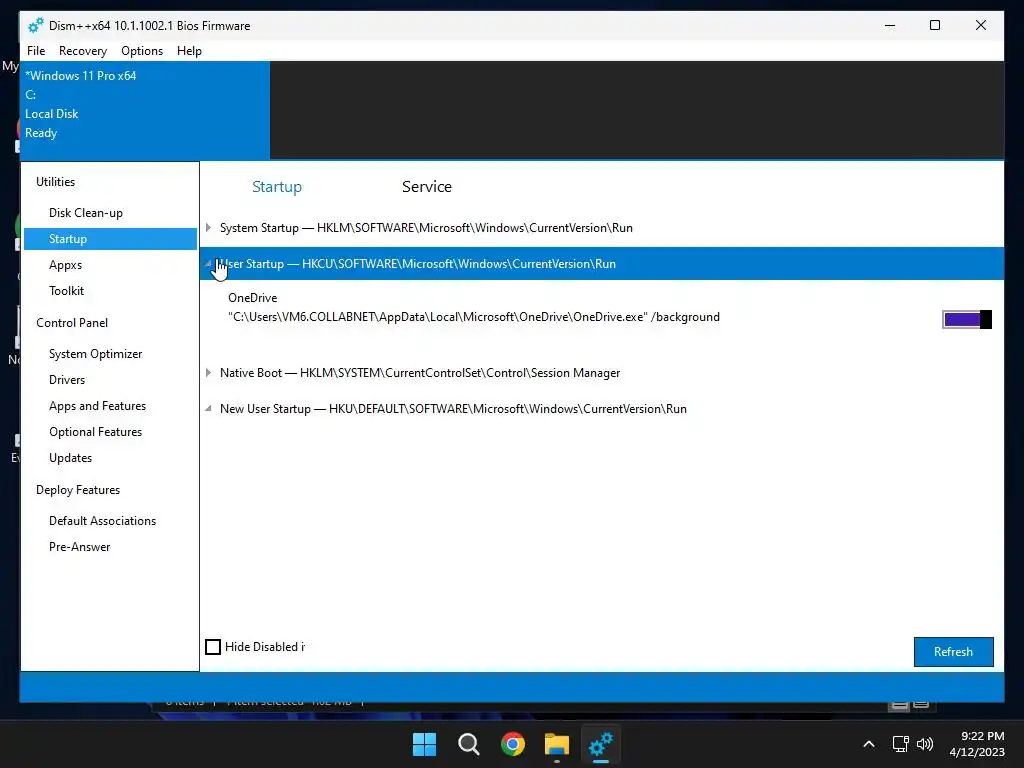Select System Startup HKLM Run row
This screenshot has height=768, width=1024.
point(601,228)
